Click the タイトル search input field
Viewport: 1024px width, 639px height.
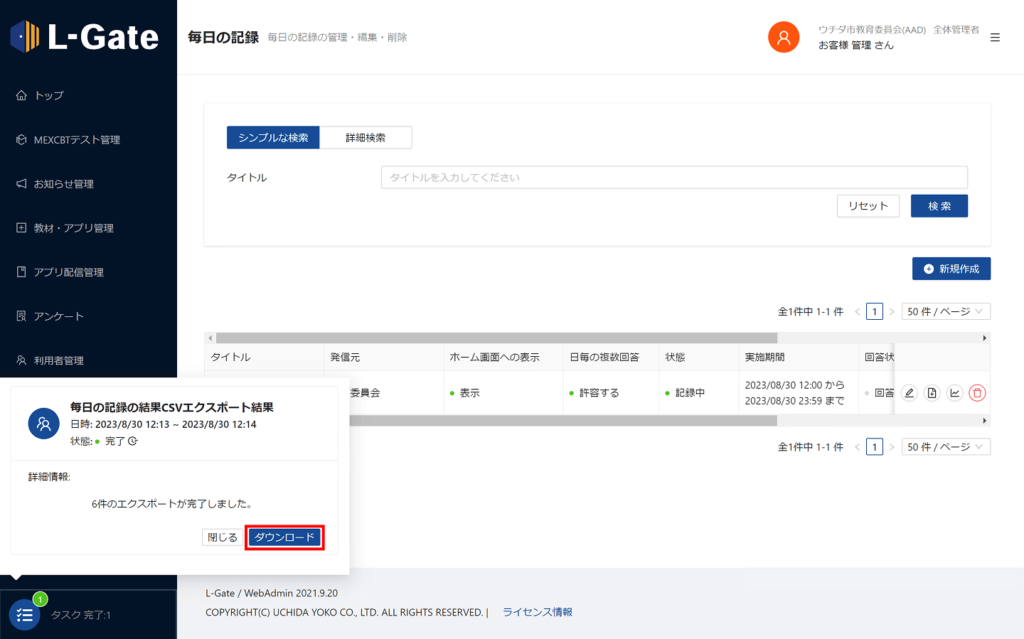coord(673,178)
